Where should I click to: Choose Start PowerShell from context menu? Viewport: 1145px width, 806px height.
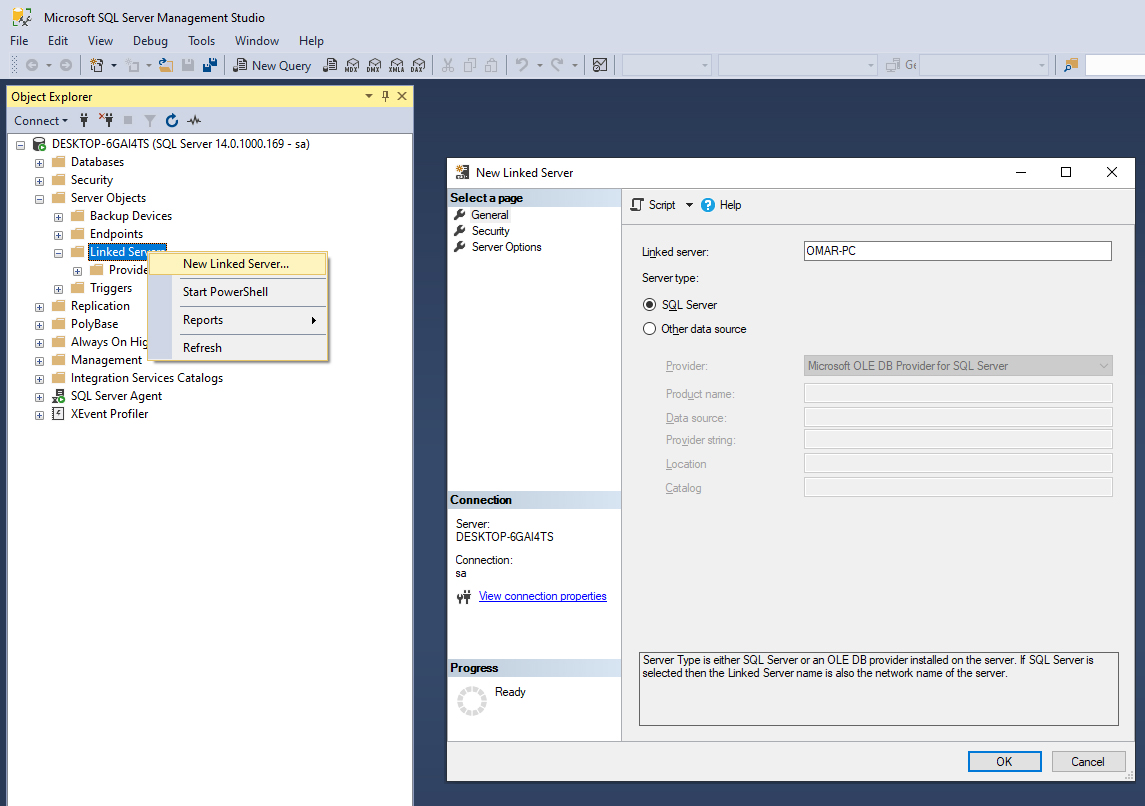click(x=238, y=291)
